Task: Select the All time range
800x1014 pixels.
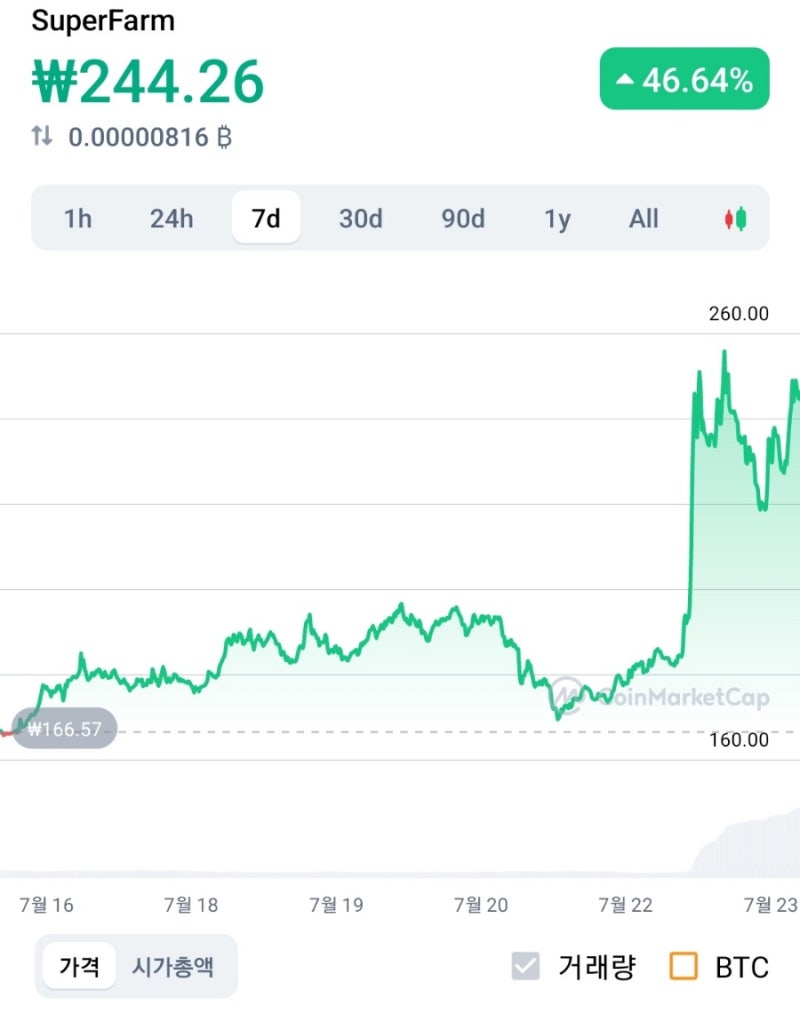Action: (644, 219)
